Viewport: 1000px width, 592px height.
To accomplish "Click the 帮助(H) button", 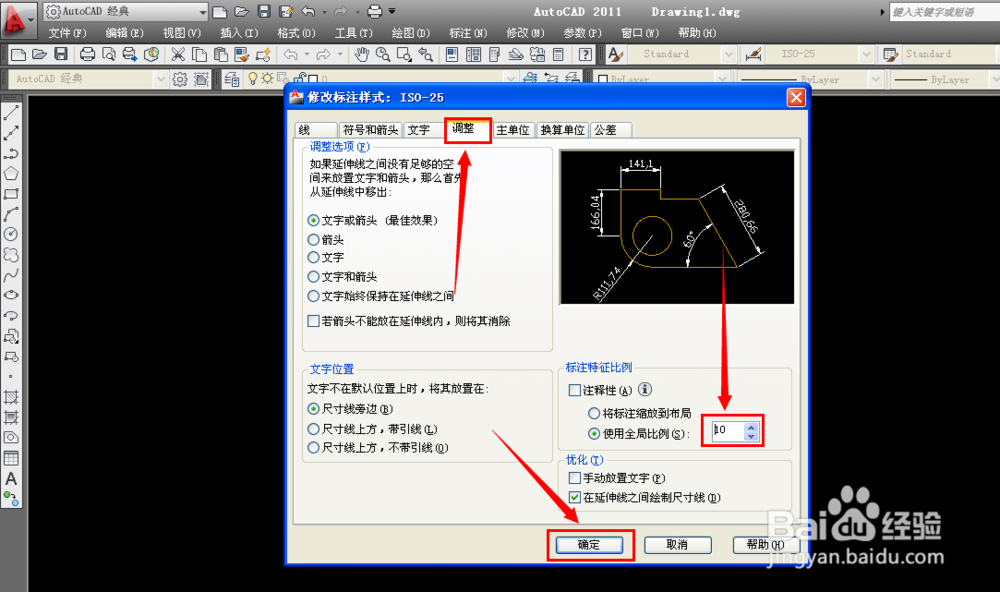I will (766, 545).
